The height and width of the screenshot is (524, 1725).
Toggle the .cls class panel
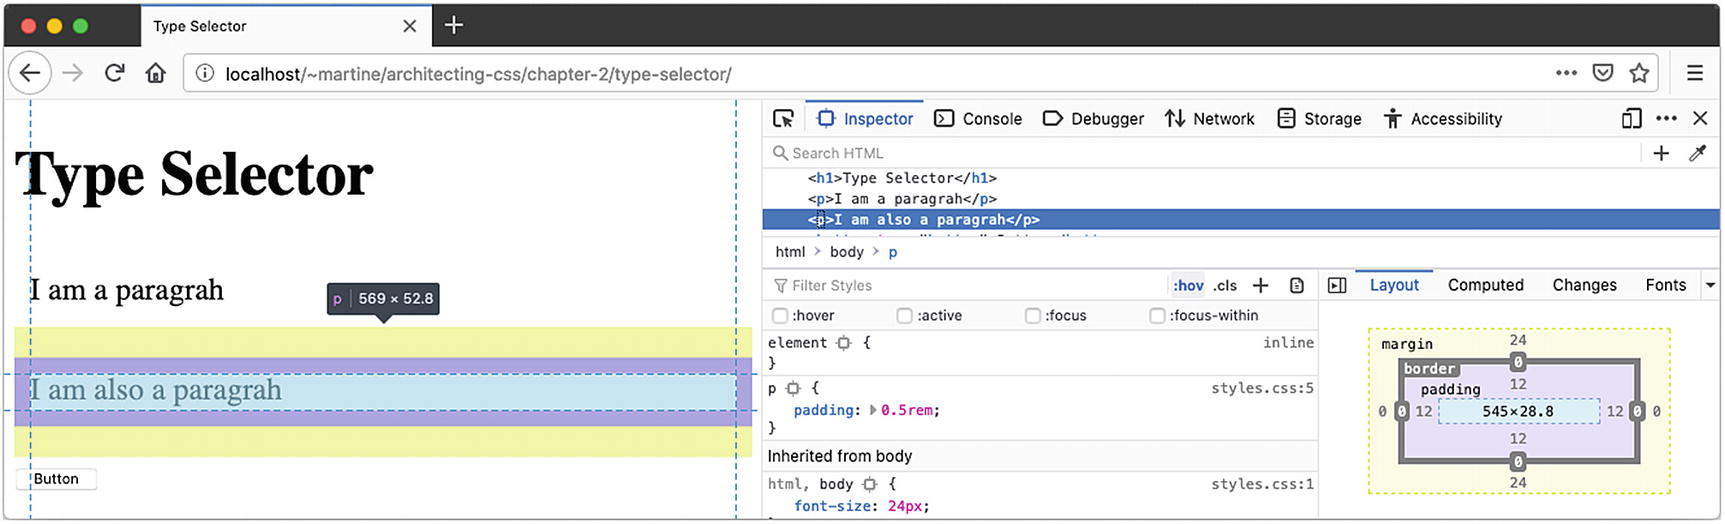tap(1225, 286)
